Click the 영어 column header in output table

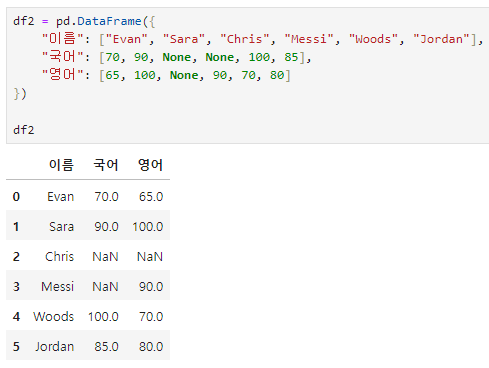pos(150,165)
